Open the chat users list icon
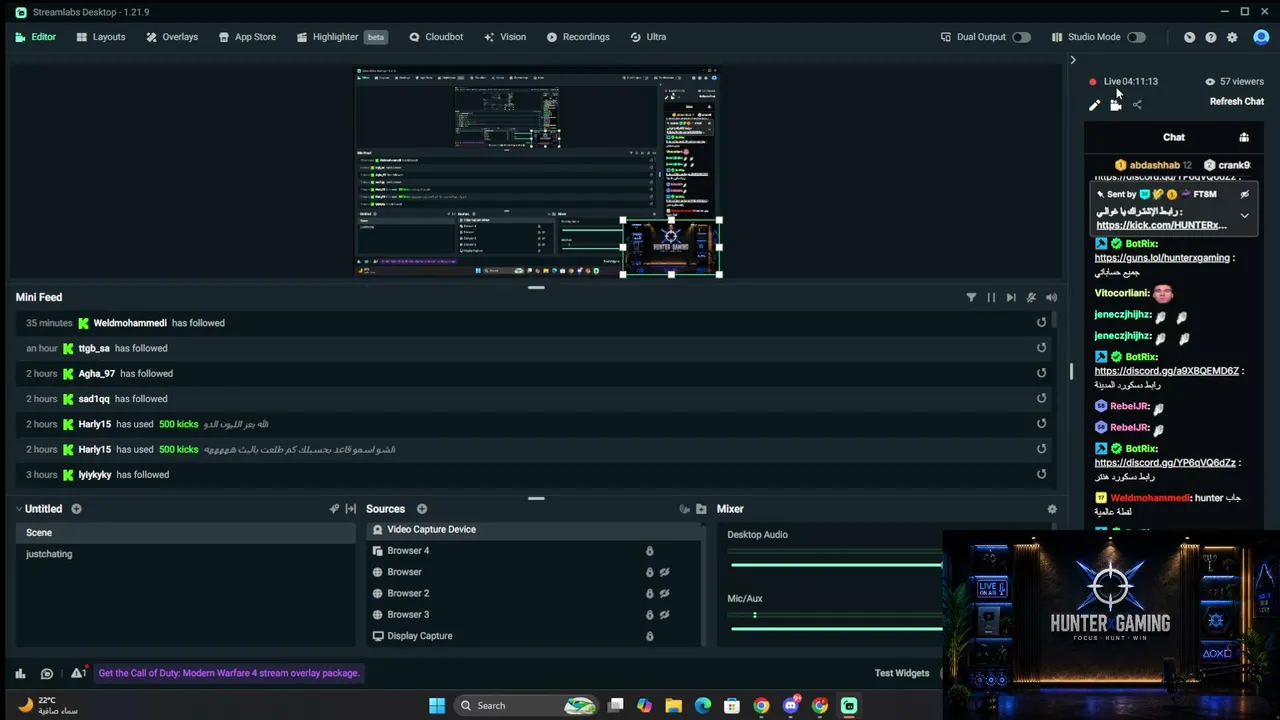 pos(1244,137)
